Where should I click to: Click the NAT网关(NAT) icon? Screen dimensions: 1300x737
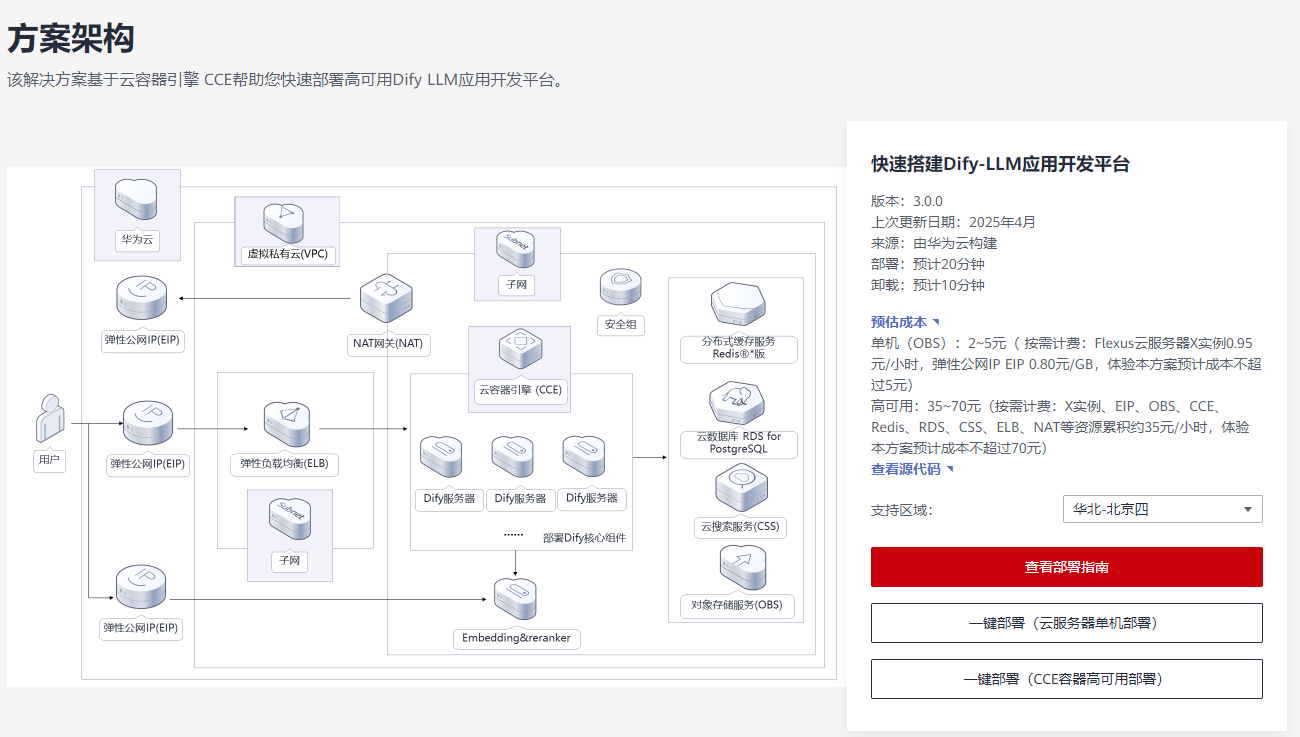point(386,299)
